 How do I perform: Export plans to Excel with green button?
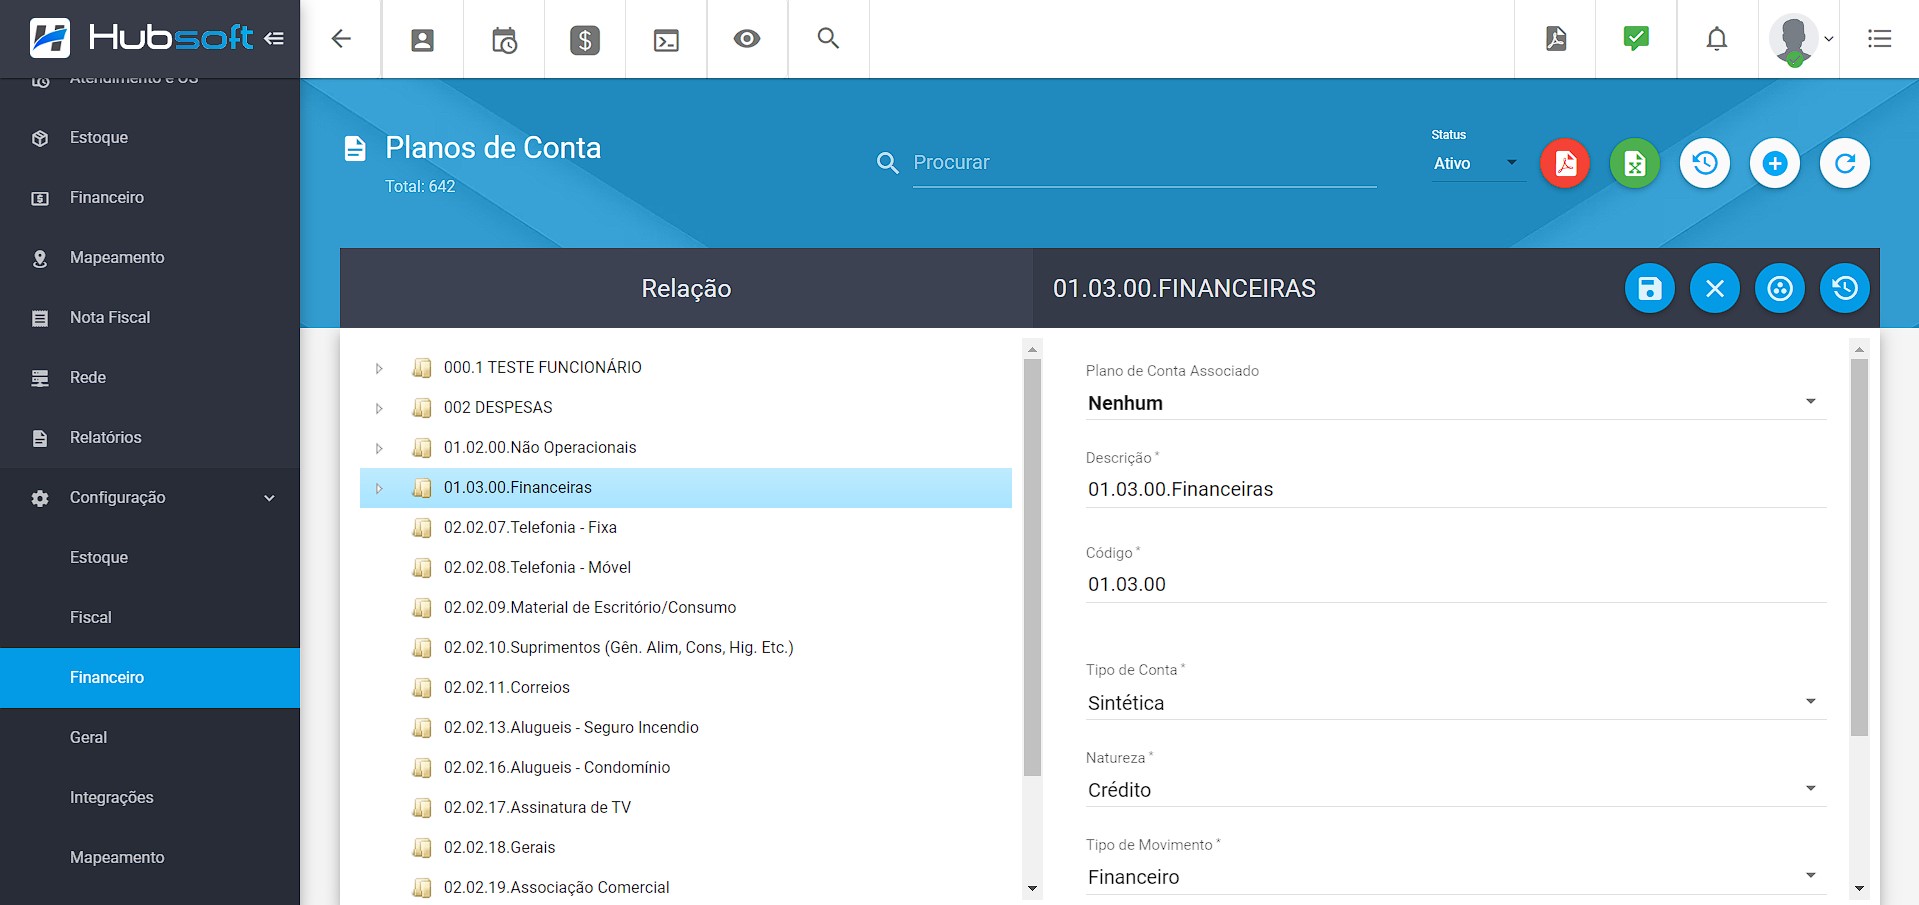(1635, 163)
